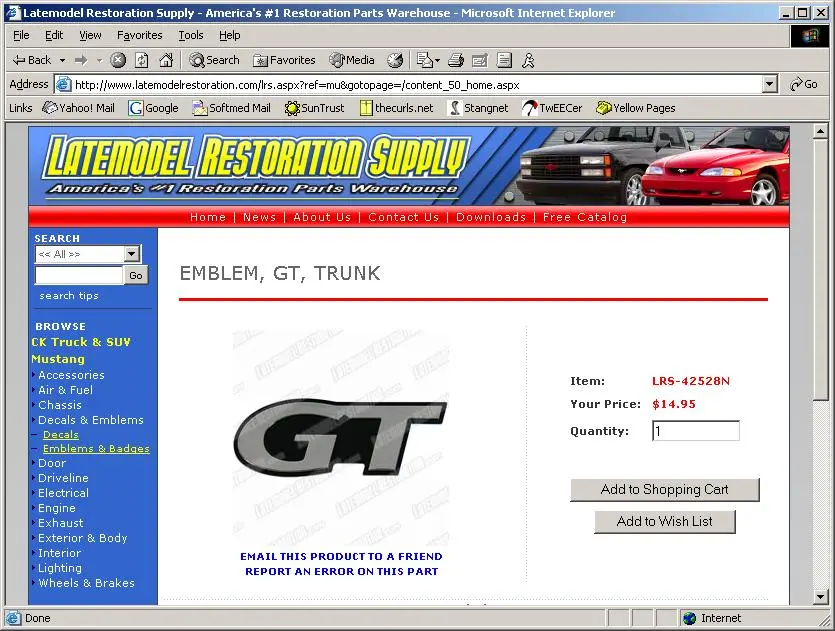Open the Yahoo! Mail links bar shortcut
The image size is (835, 631).
[x=79, y=108]
